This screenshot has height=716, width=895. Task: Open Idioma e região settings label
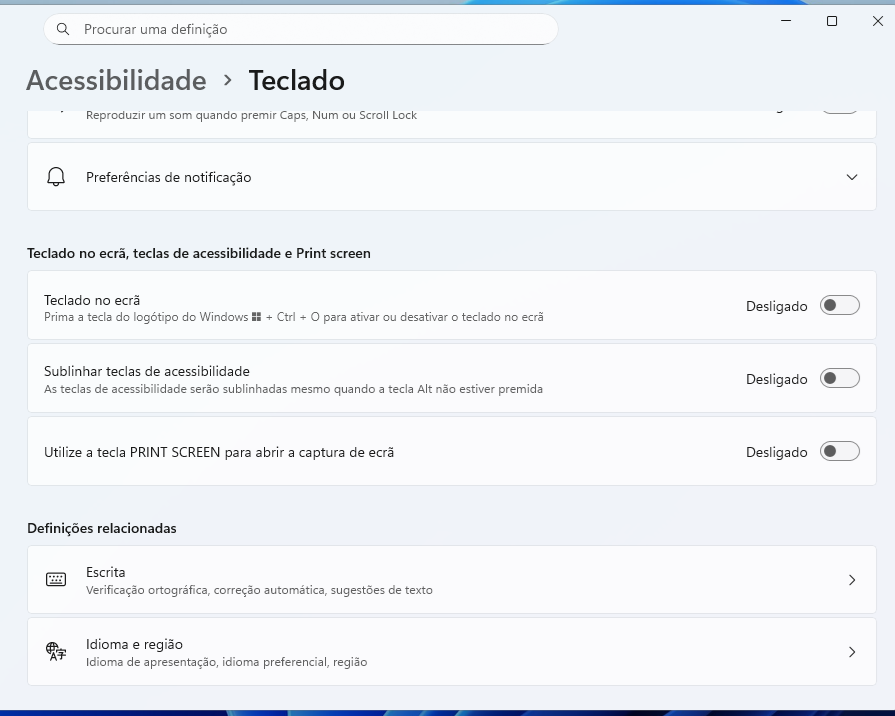click(134, 644)
